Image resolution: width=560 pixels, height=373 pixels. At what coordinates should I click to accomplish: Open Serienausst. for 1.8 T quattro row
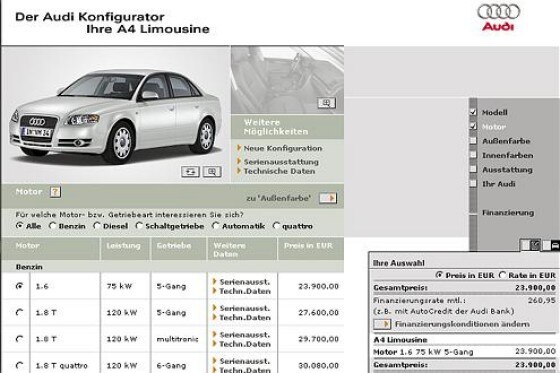tap(245, 361)
